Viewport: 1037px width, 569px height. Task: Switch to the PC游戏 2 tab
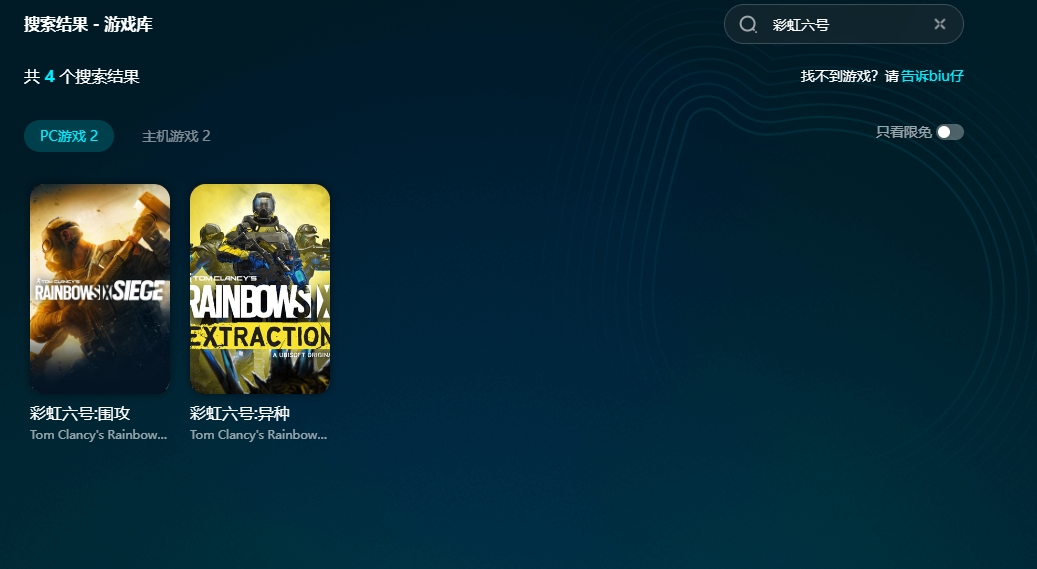[69, 136]
